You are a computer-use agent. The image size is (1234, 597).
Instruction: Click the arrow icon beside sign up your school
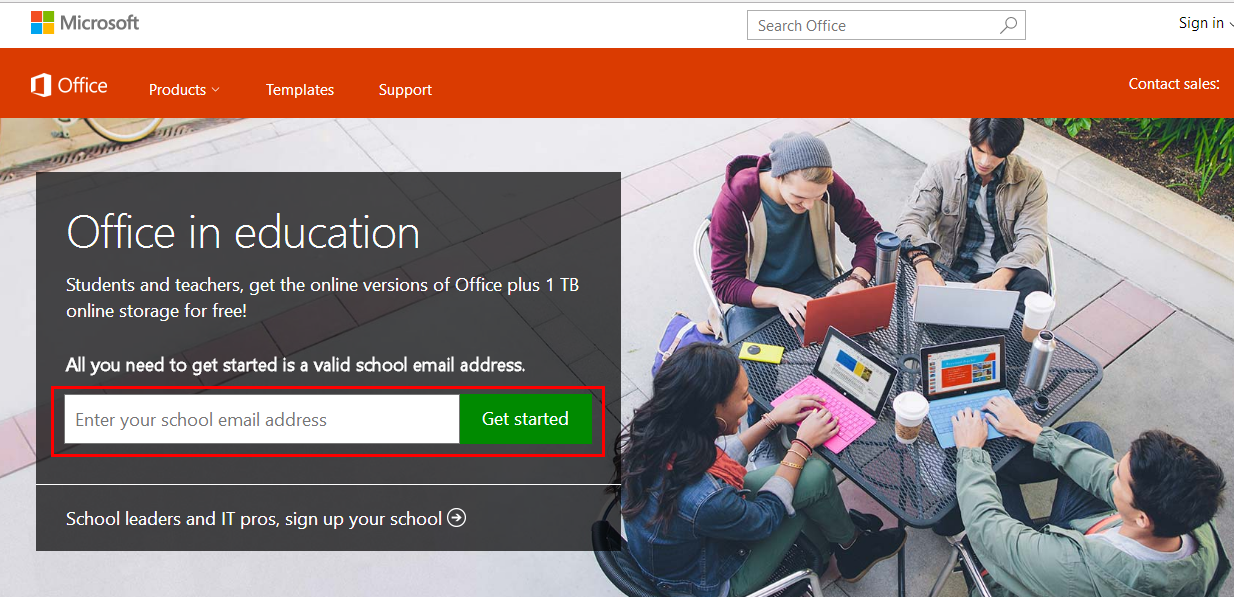456,518
